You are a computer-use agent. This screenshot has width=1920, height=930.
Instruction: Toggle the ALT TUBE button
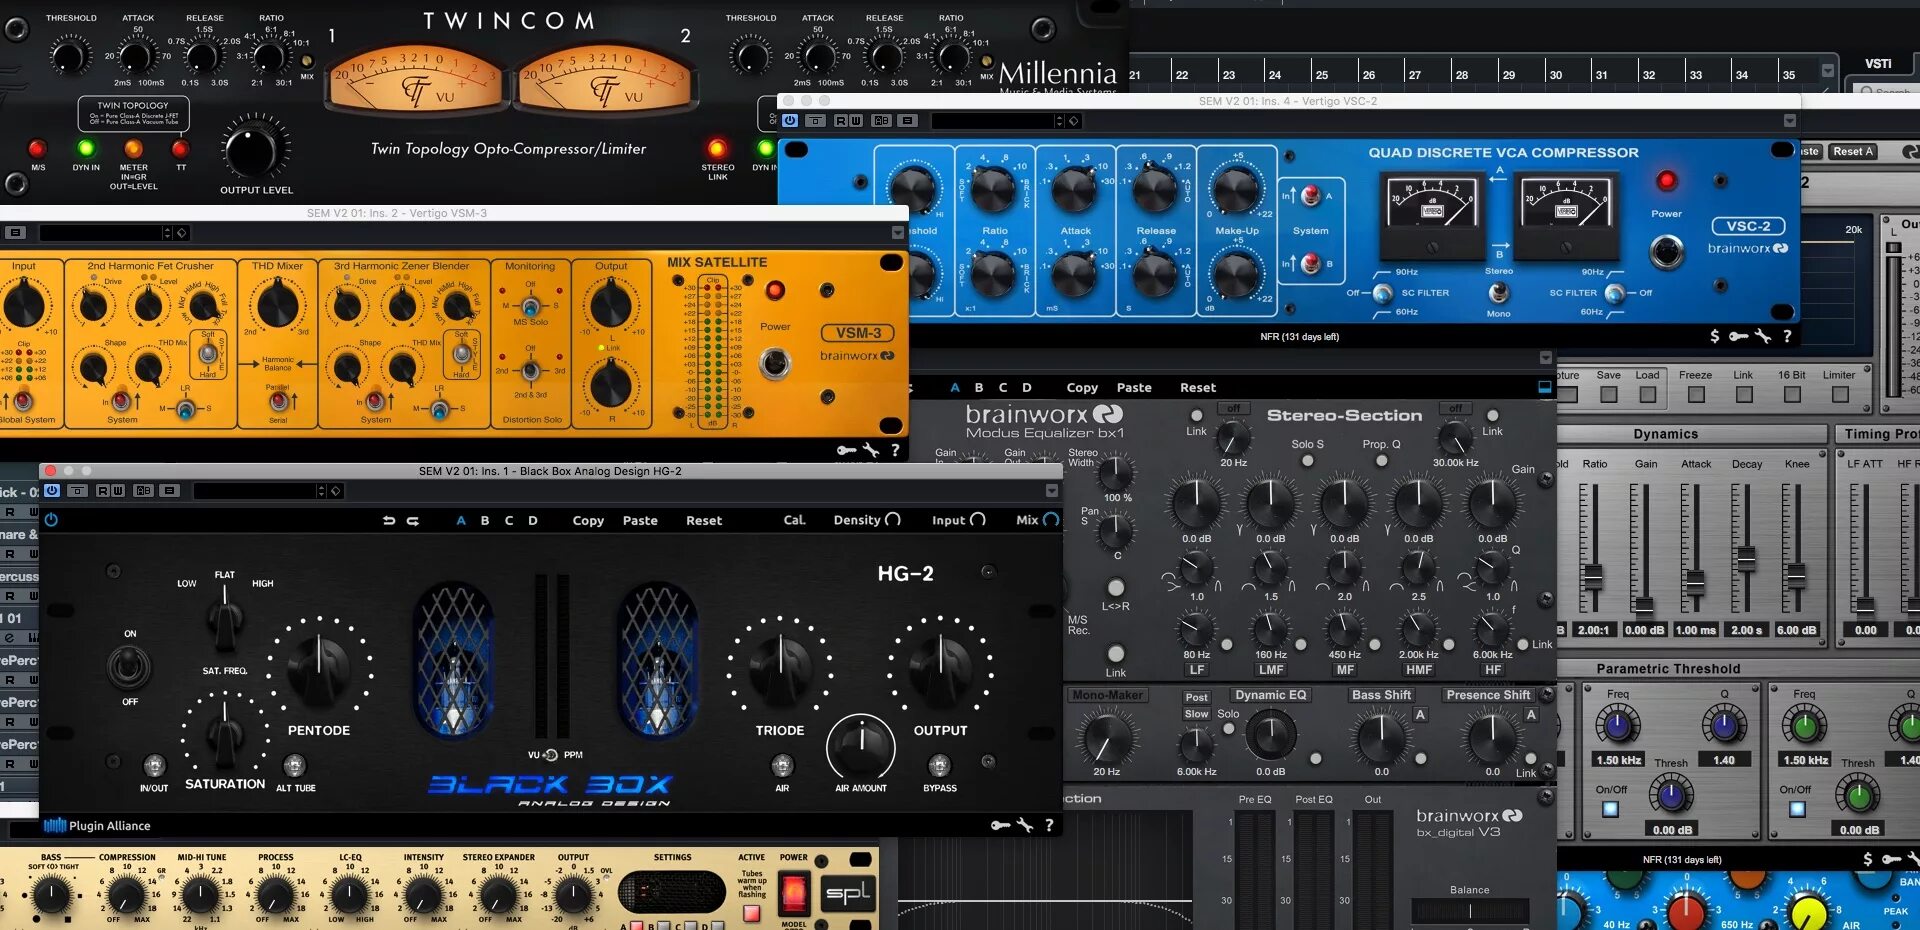coord(294,766)
